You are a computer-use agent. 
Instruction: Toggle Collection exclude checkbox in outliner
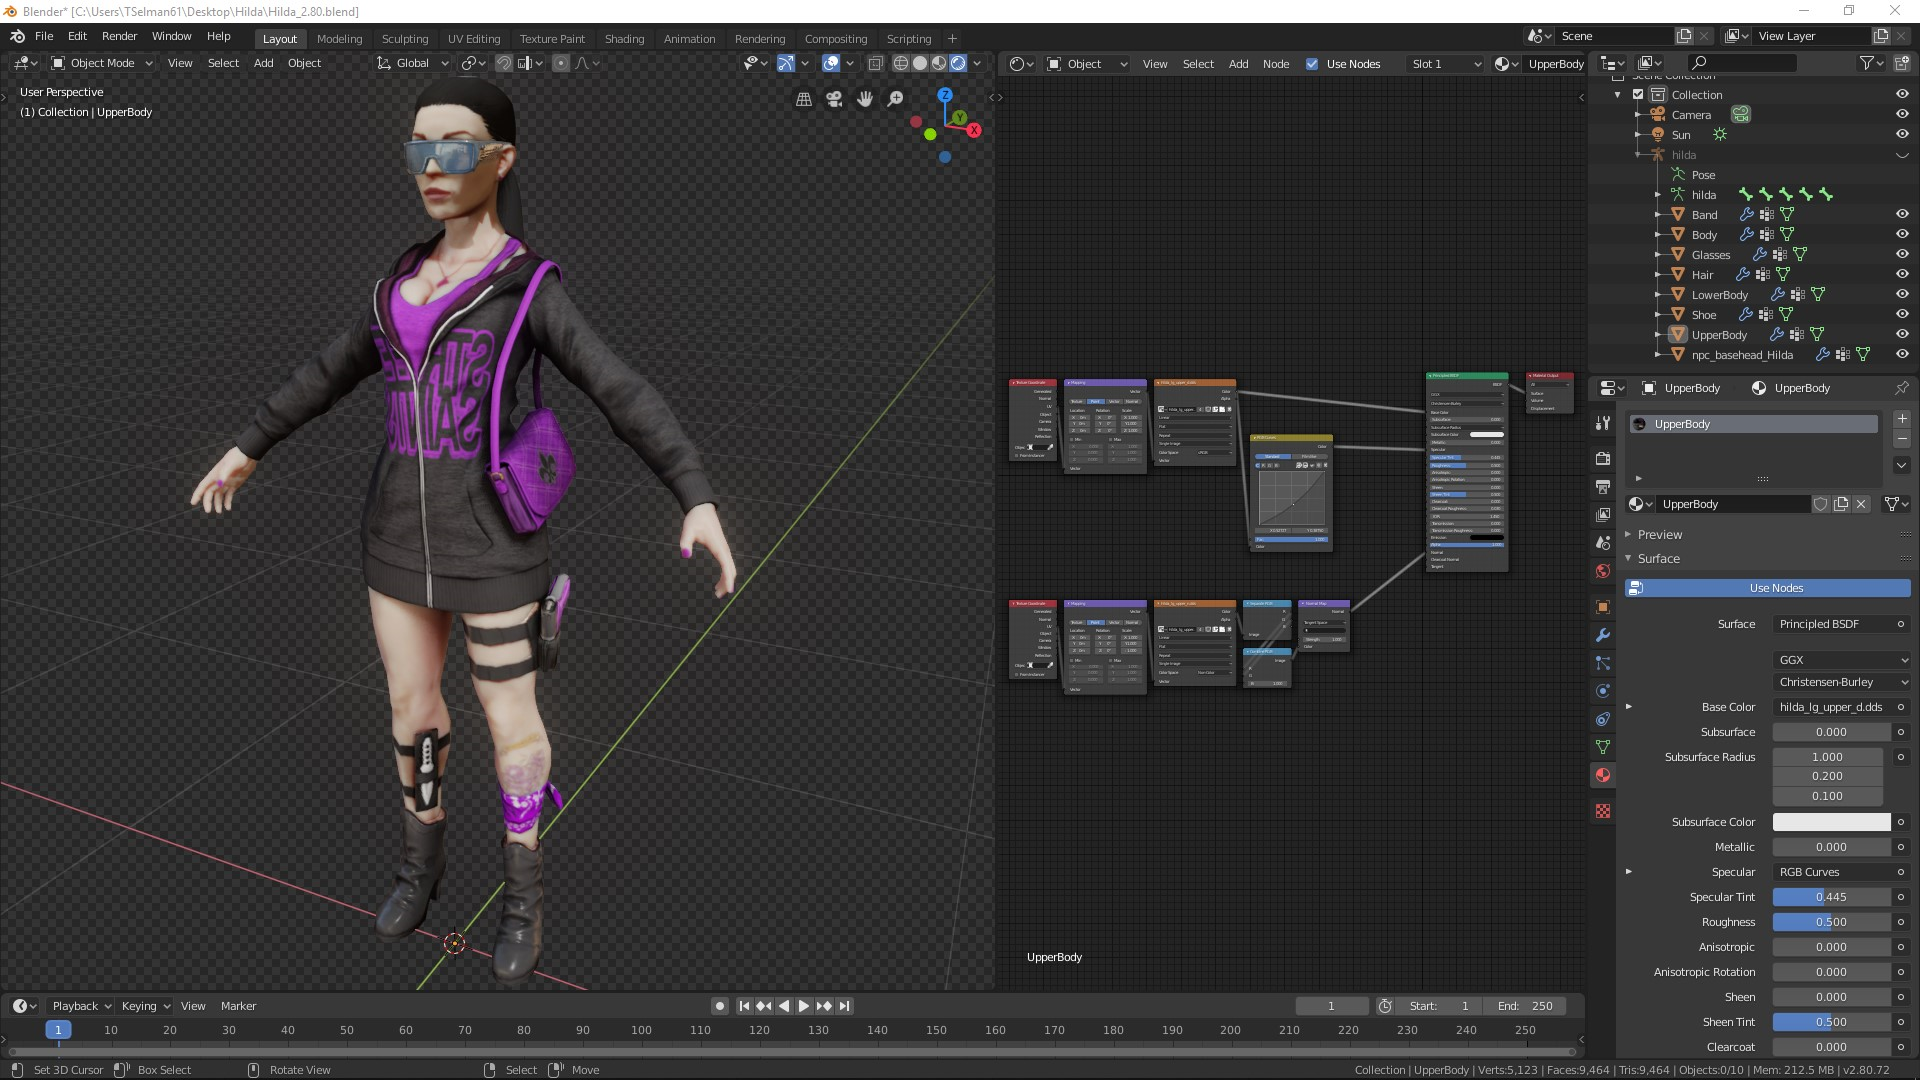point(1638,95)
